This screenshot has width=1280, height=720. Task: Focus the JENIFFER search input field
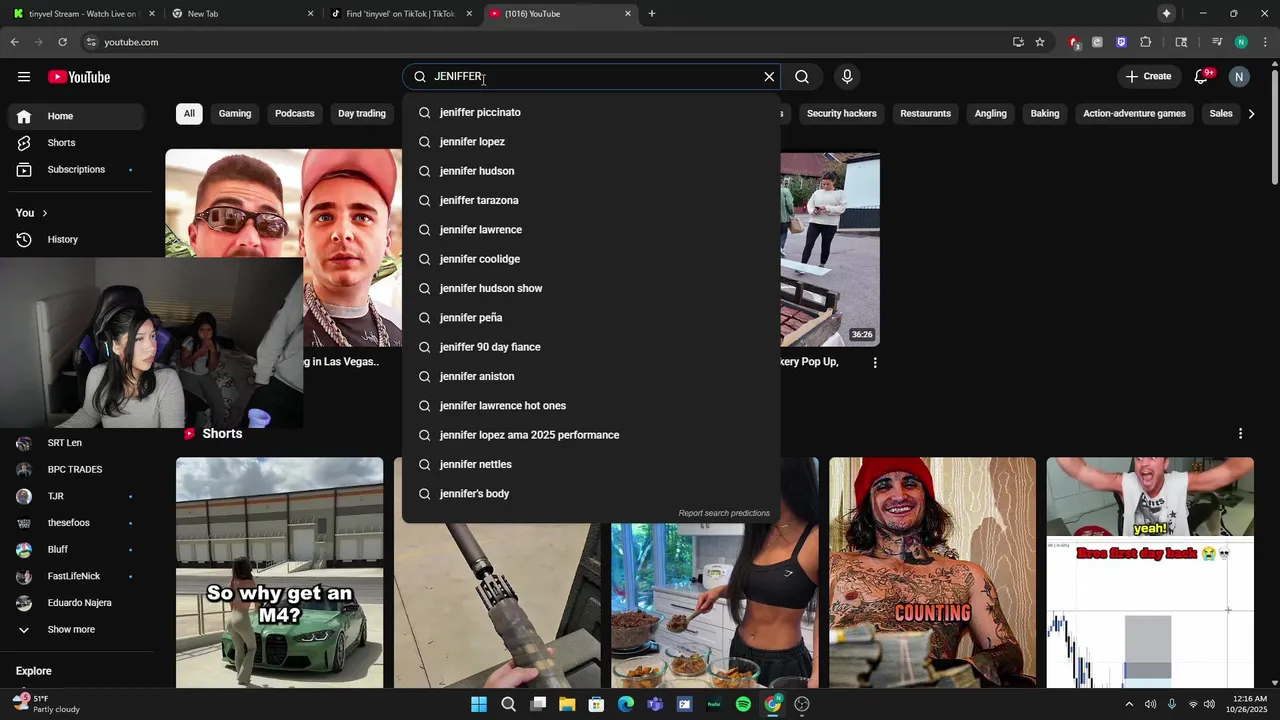[590, 77]
